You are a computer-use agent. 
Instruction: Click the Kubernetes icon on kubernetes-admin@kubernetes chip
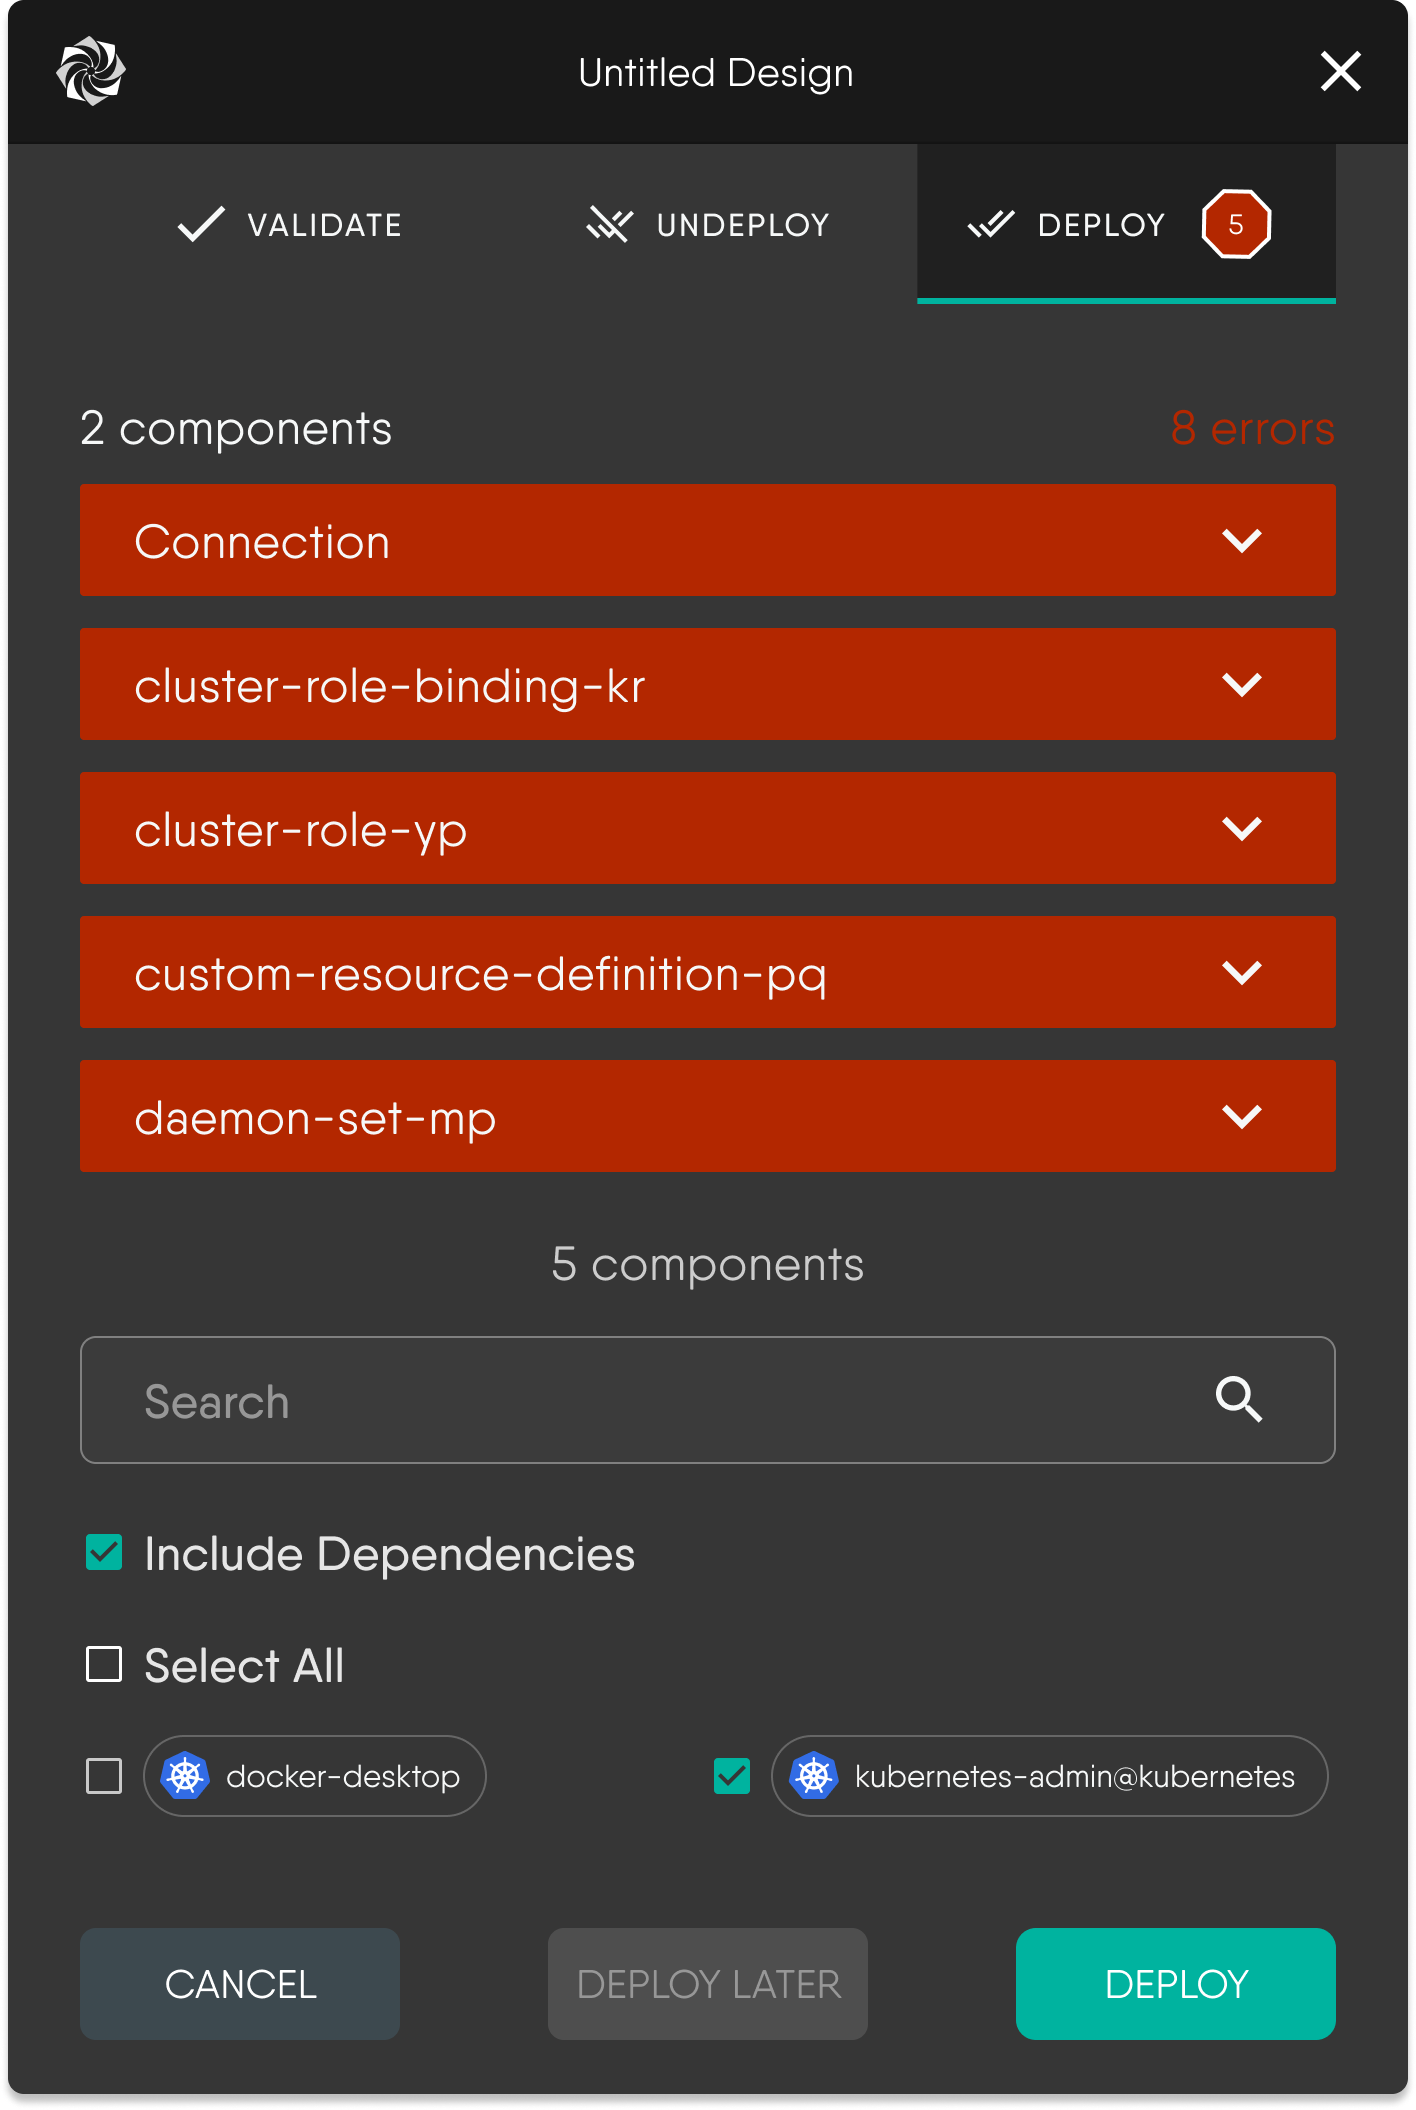point(815,1777)
